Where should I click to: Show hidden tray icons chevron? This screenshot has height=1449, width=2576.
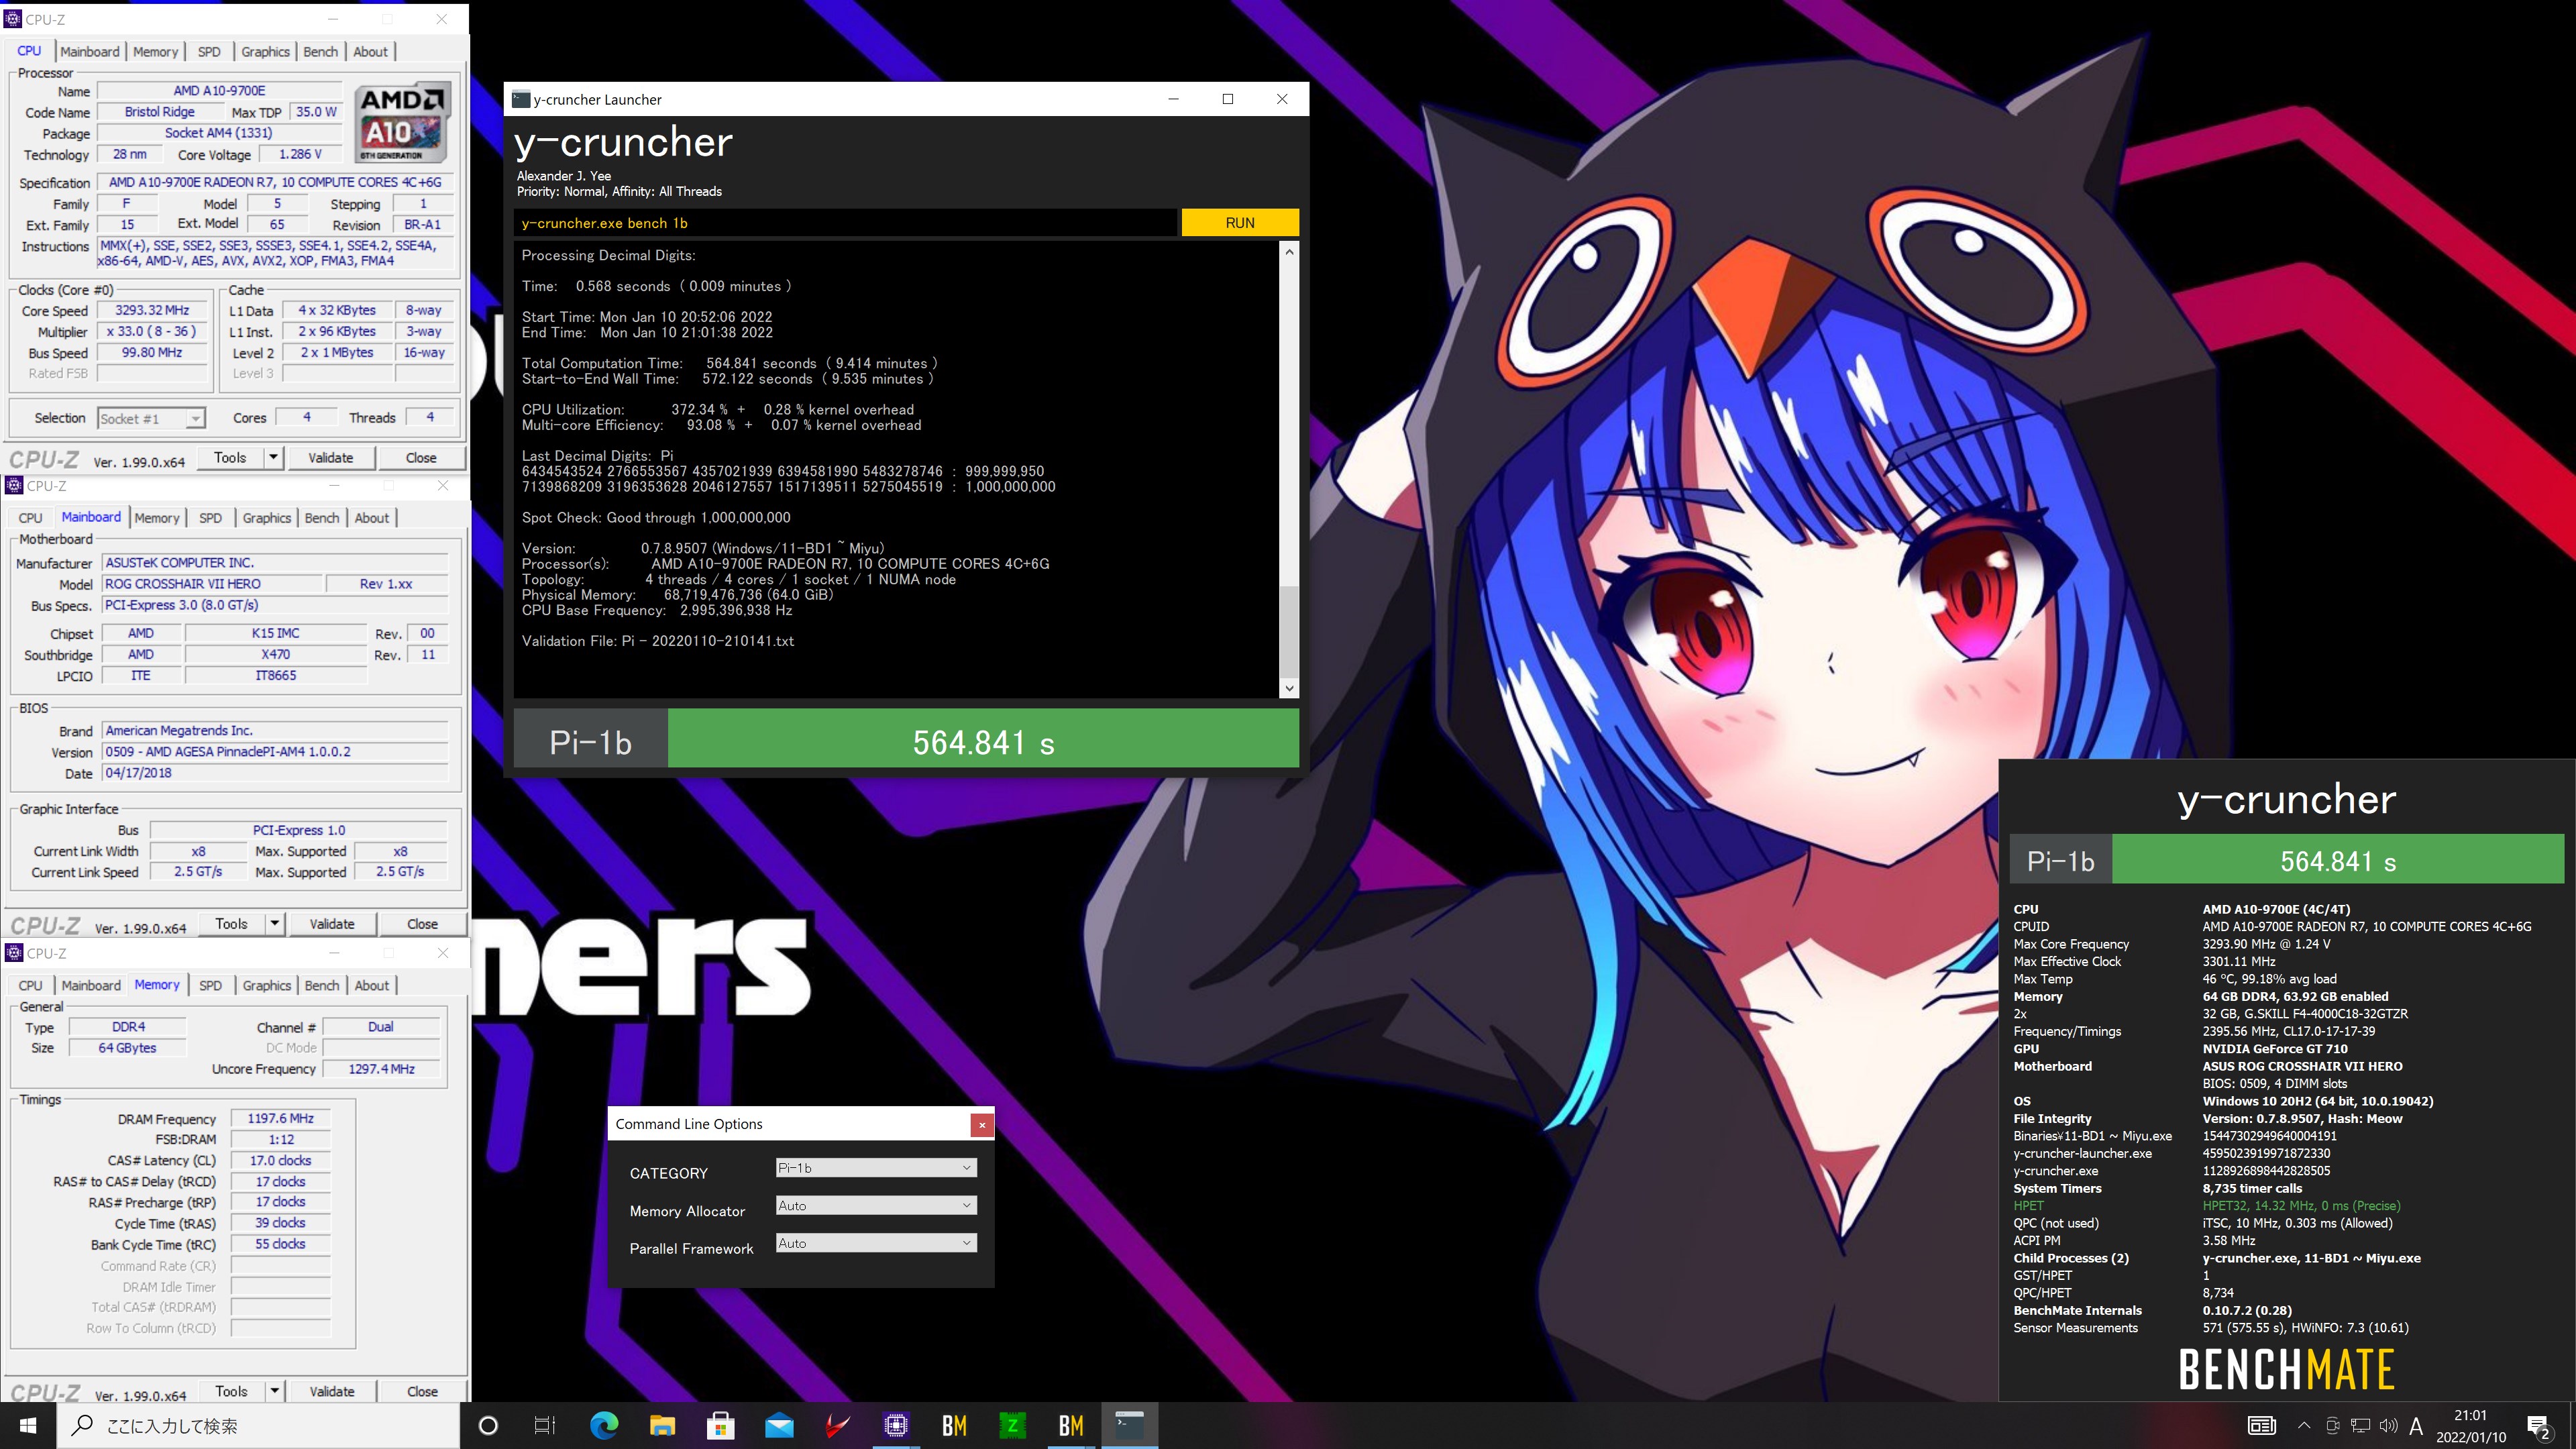pyautogui.click(x=2304, y=1426)
